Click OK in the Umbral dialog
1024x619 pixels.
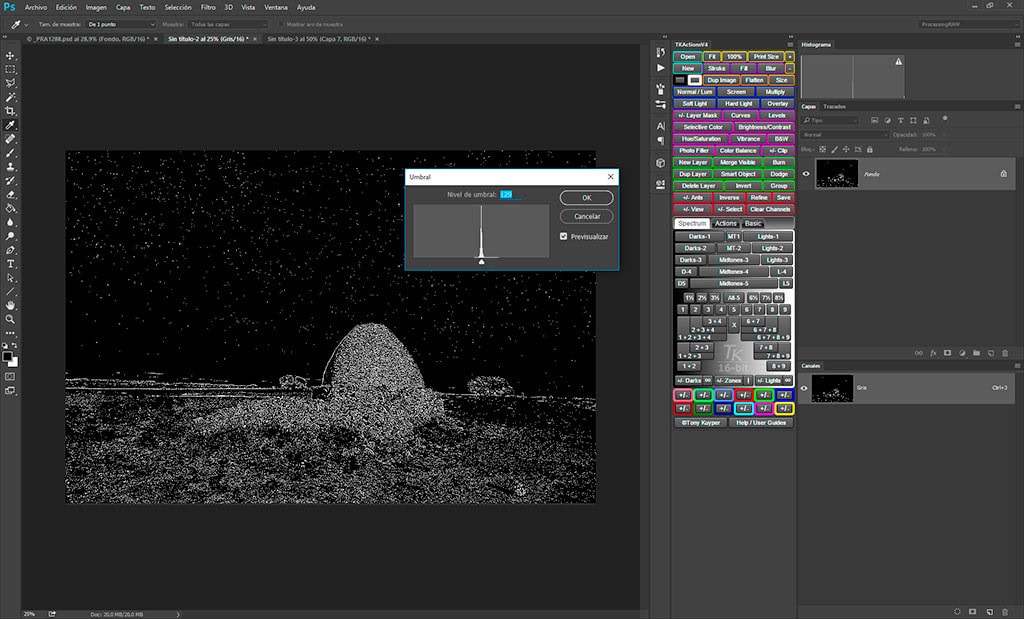[586, 197]
